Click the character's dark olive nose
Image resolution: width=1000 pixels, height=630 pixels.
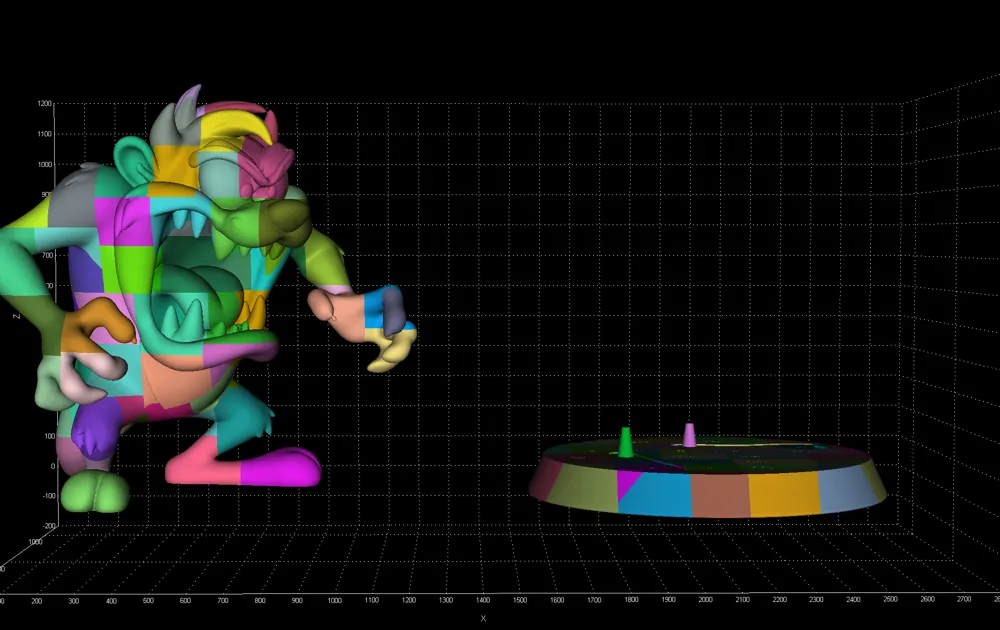[289, 219]
